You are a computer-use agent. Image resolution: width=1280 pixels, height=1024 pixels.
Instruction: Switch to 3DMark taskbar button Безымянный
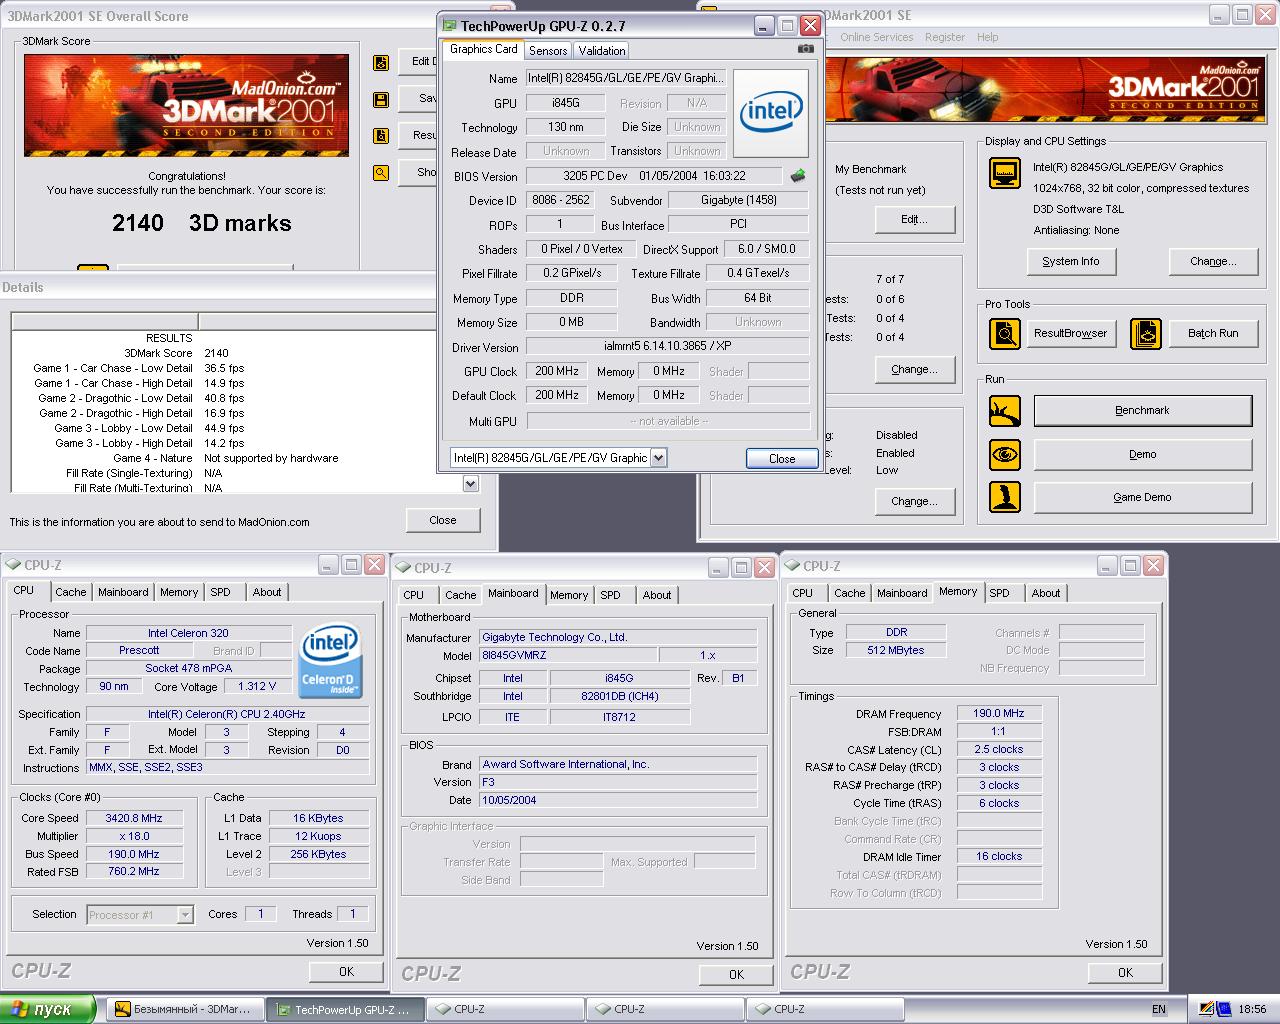[187, 1009]
